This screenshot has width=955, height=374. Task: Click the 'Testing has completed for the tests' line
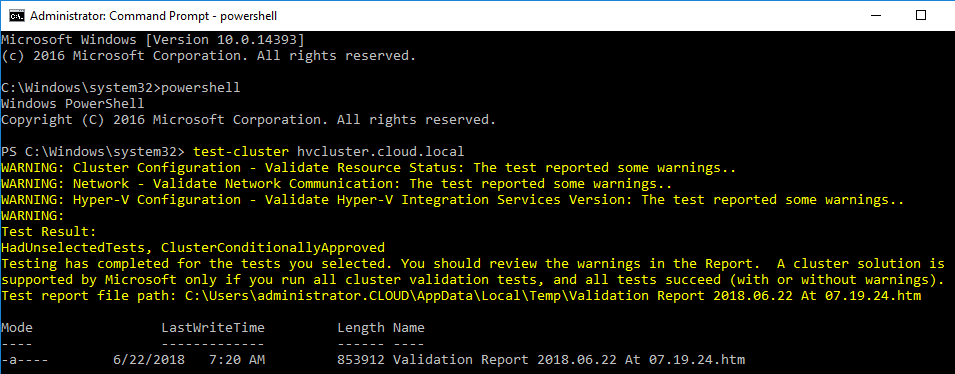click(x=473, y=264)
